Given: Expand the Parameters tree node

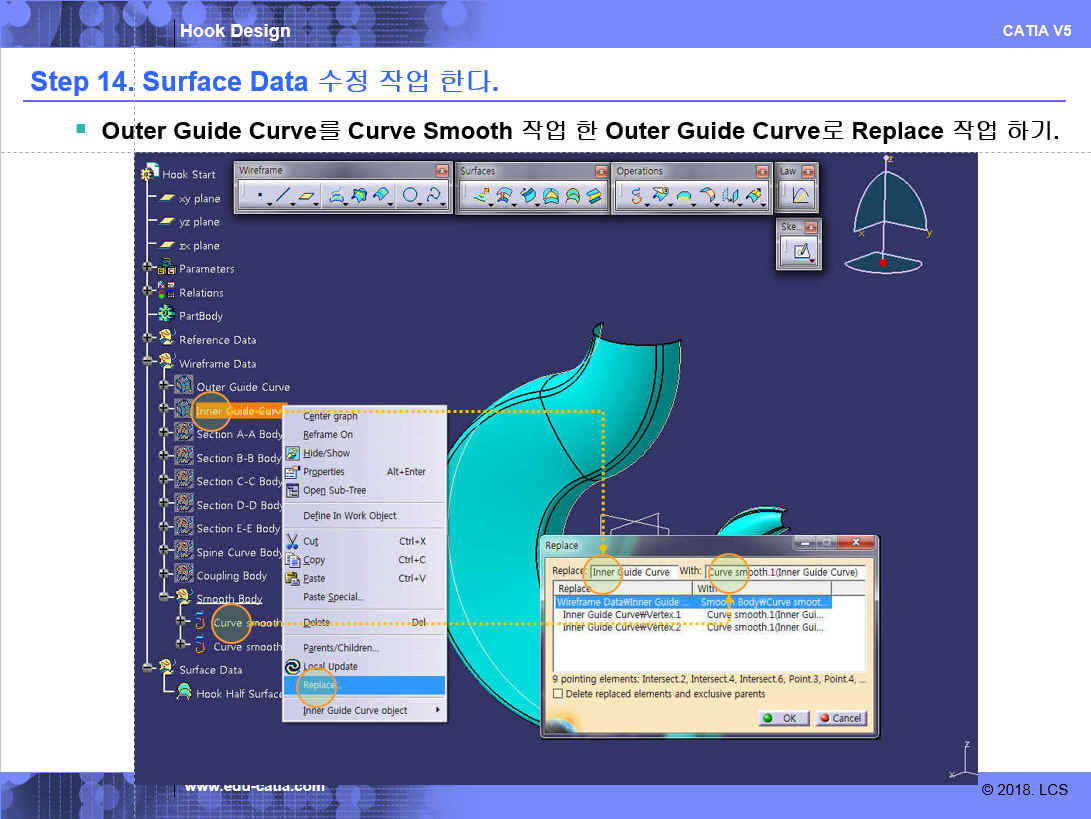Looking at the screenshot, I should click(x=148, y=268).
